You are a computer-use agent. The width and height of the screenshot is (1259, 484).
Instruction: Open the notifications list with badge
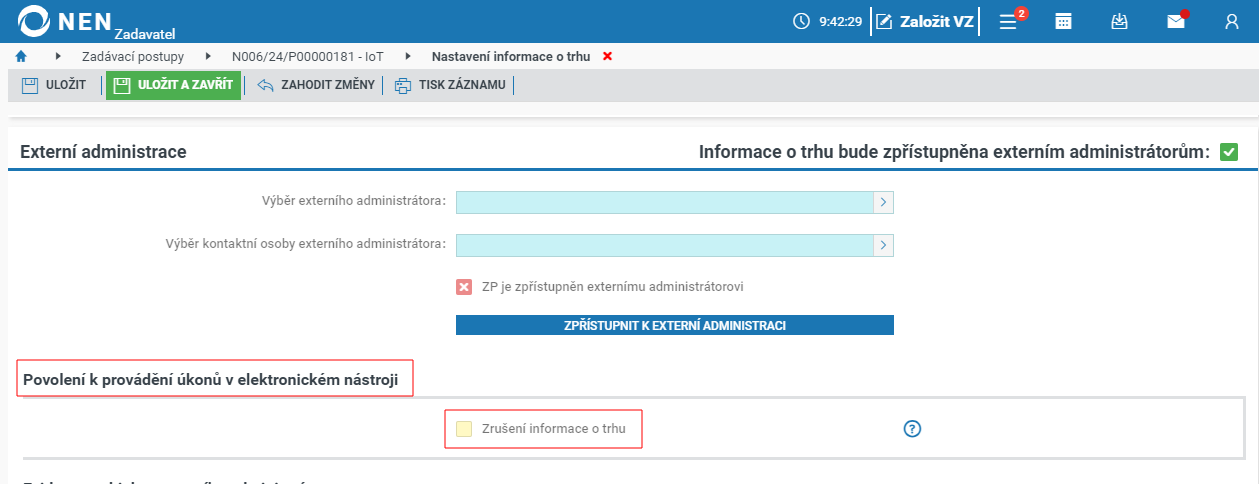1009,21
